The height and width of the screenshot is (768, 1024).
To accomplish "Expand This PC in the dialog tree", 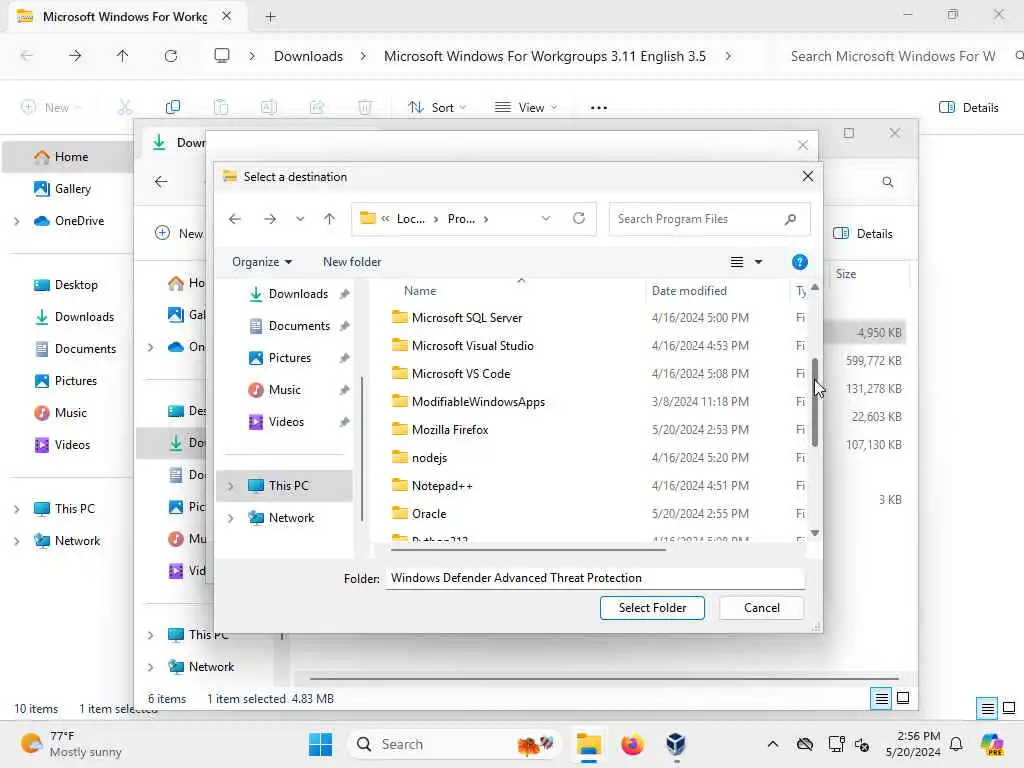I will (x=230, y=486).
